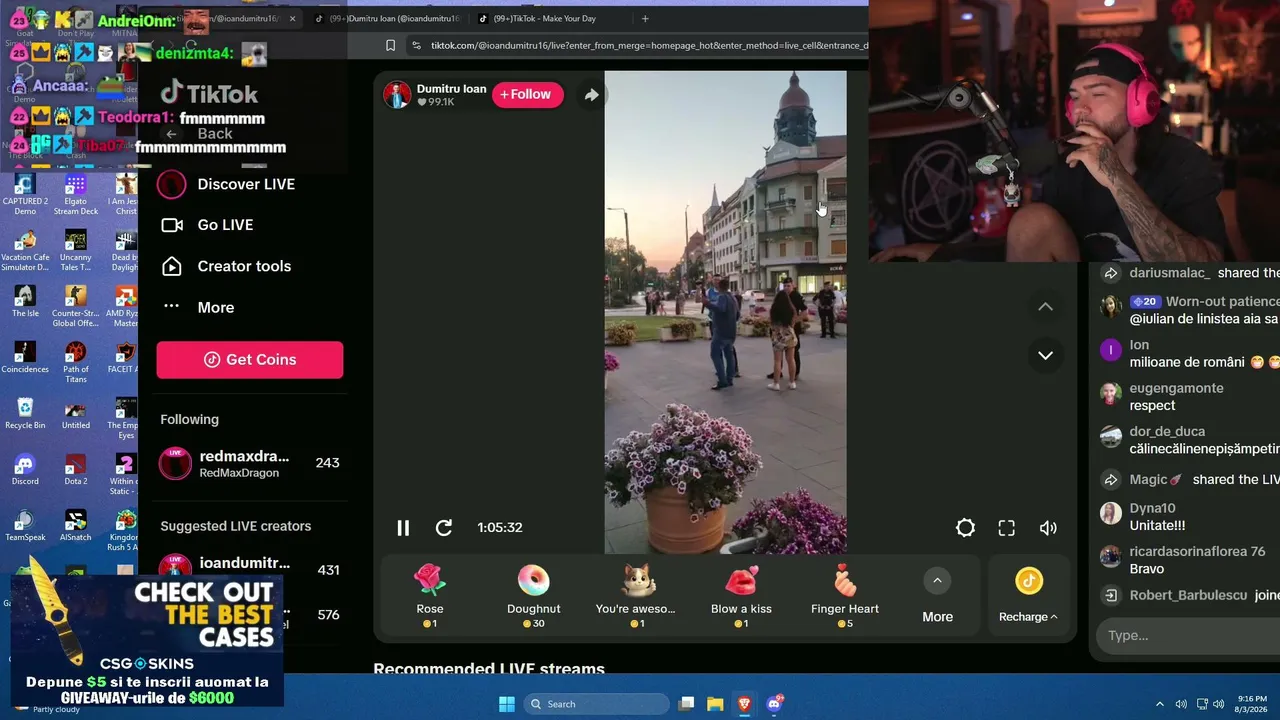The image size is (1280, 720).
Task: Reload the live stream with the refresh icon
Action: tap(444, 528)
